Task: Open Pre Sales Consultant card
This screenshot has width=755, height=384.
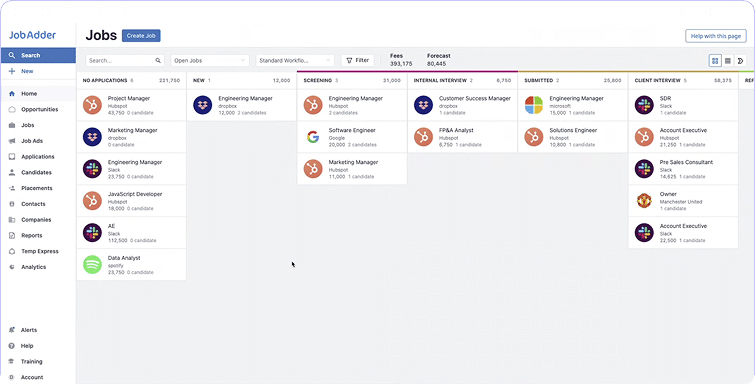Action: click(683, 169)
